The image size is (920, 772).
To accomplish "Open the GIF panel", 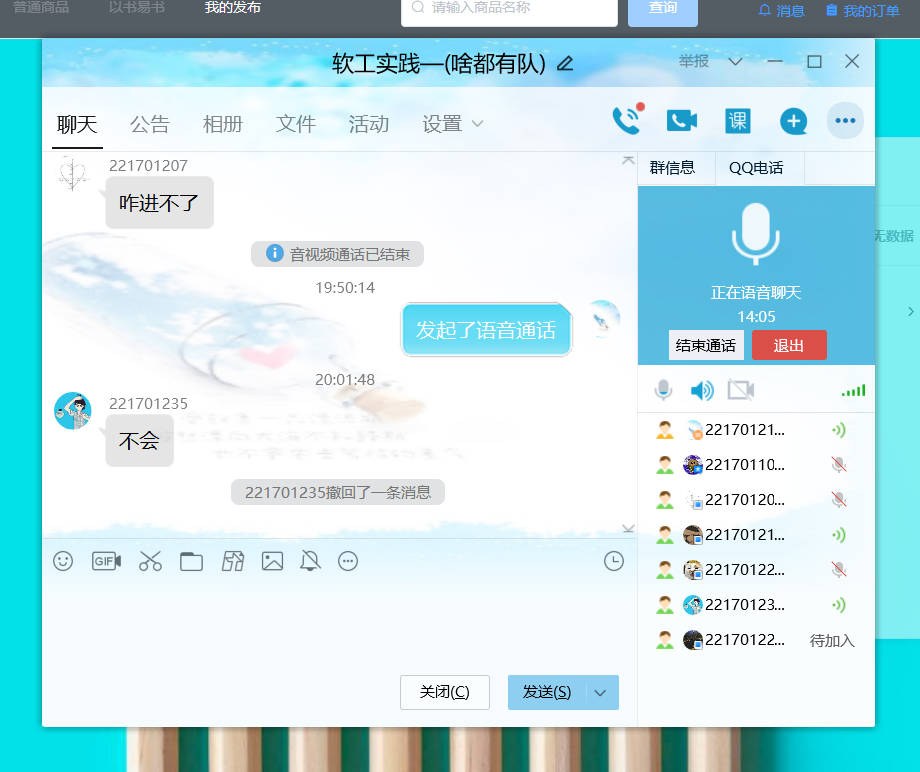I will (x=106, y=561).
